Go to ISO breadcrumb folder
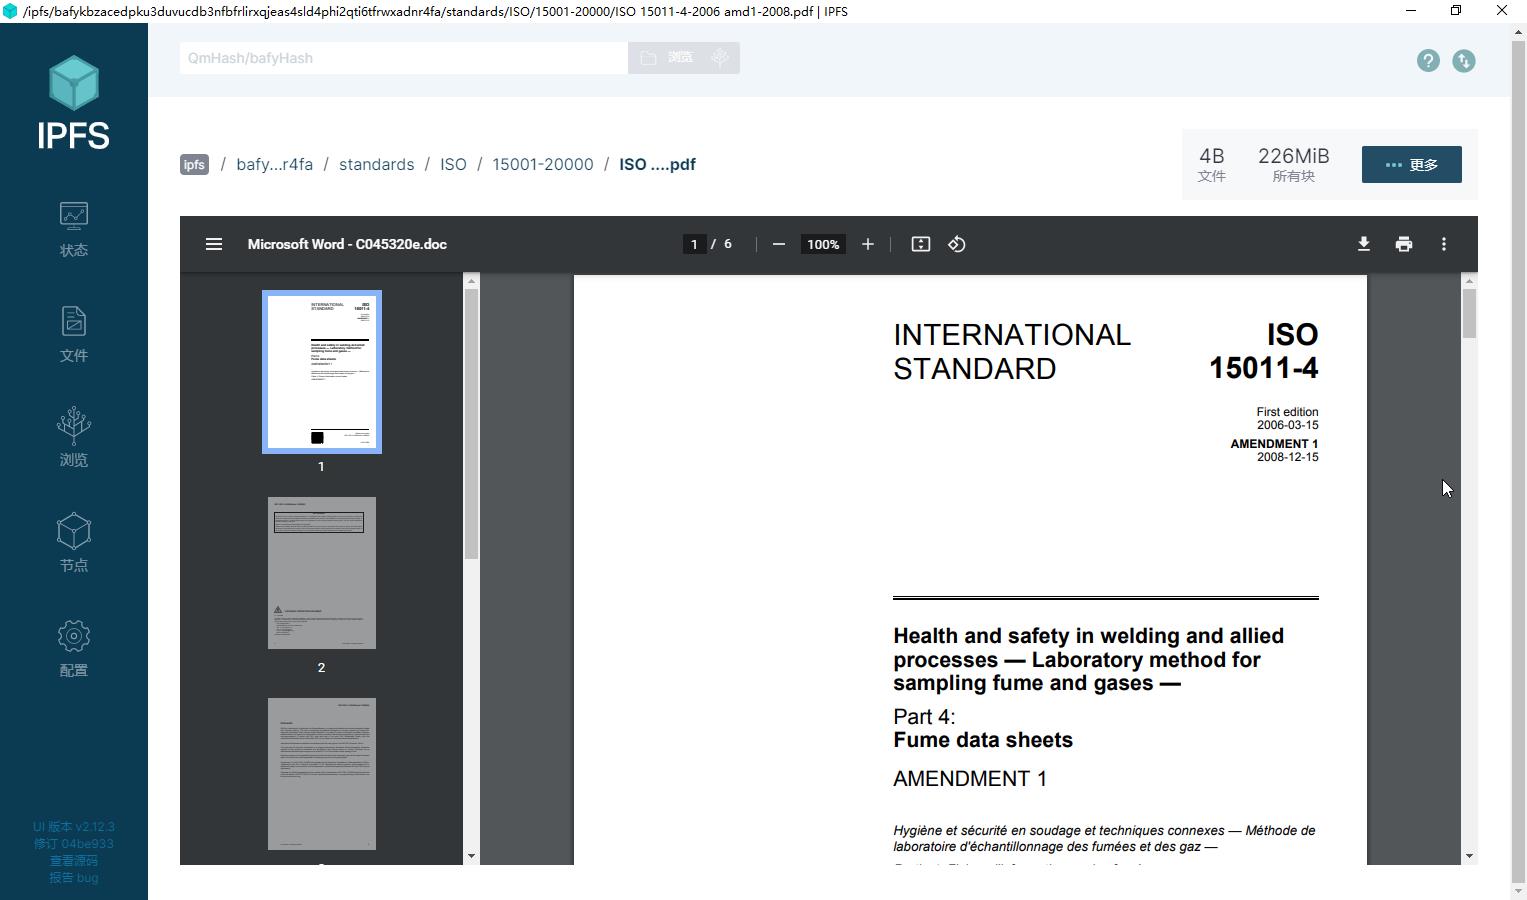 pyautogui.click(x=453, y=165)
